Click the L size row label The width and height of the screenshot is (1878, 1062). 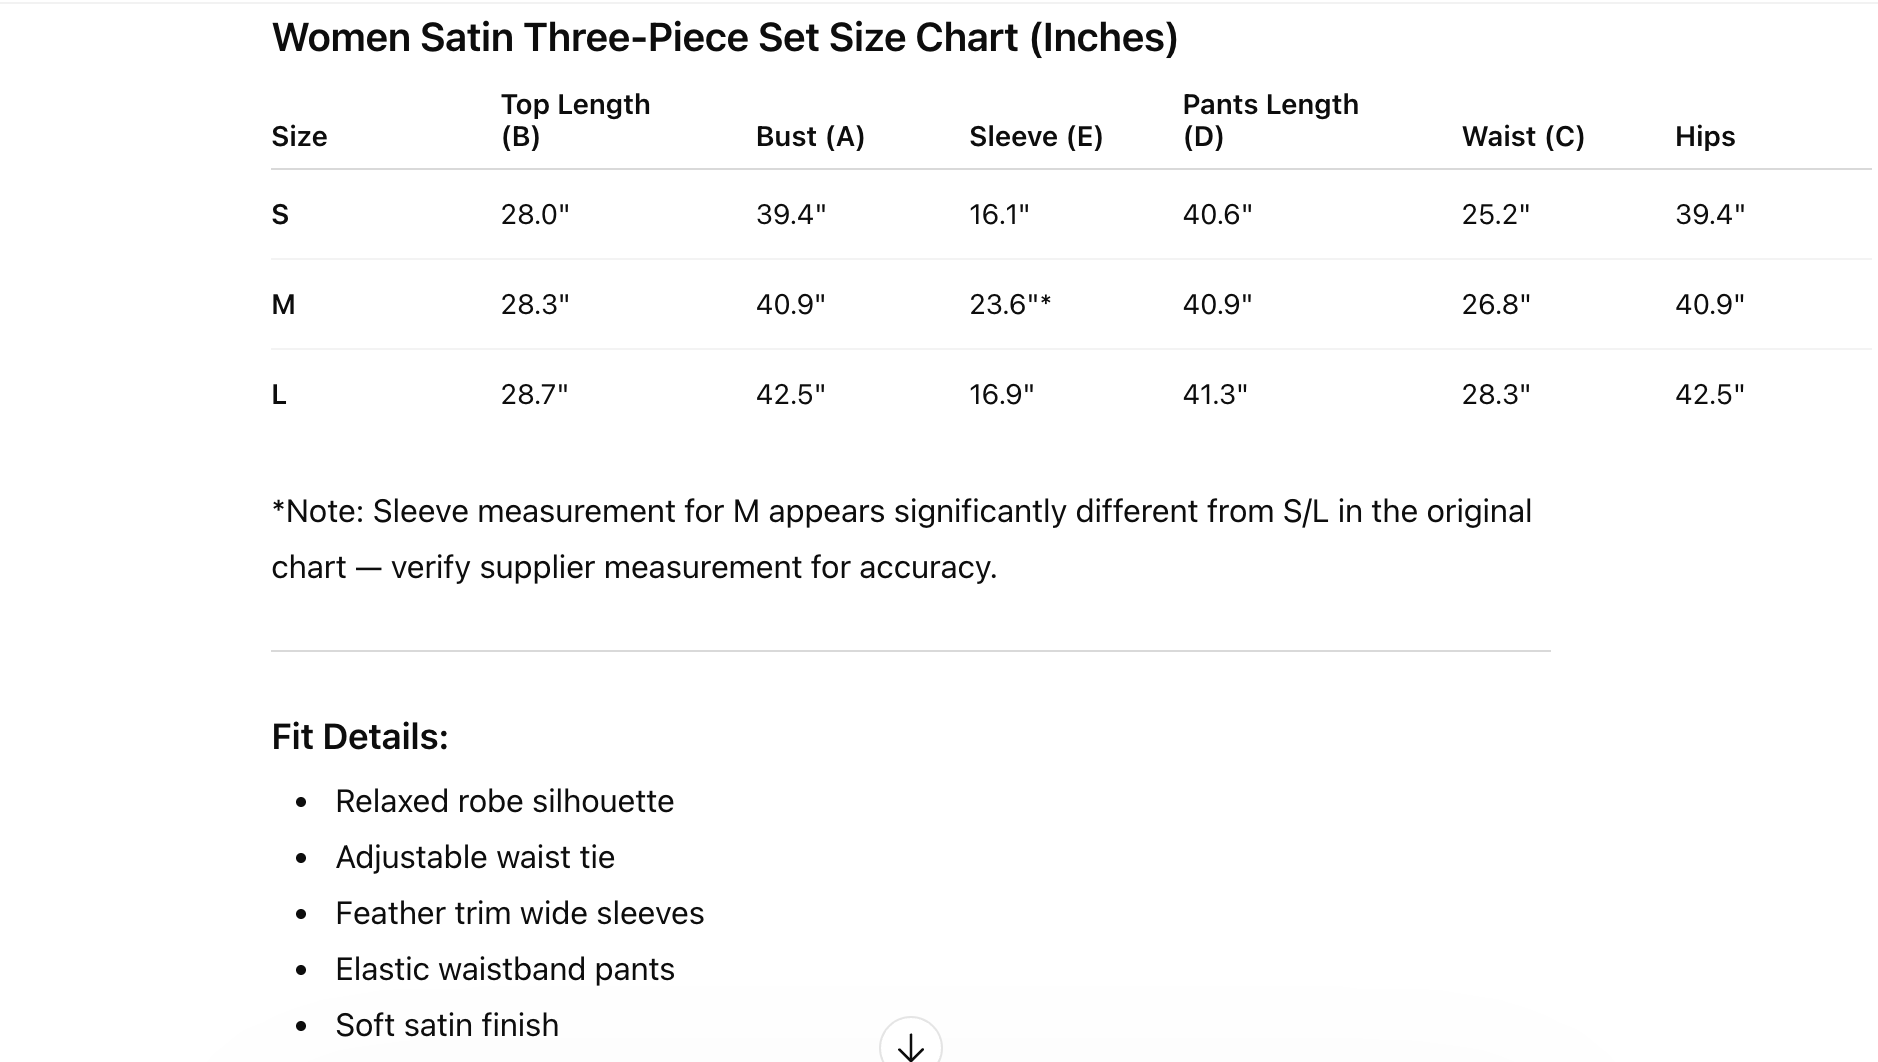point(279,395)
